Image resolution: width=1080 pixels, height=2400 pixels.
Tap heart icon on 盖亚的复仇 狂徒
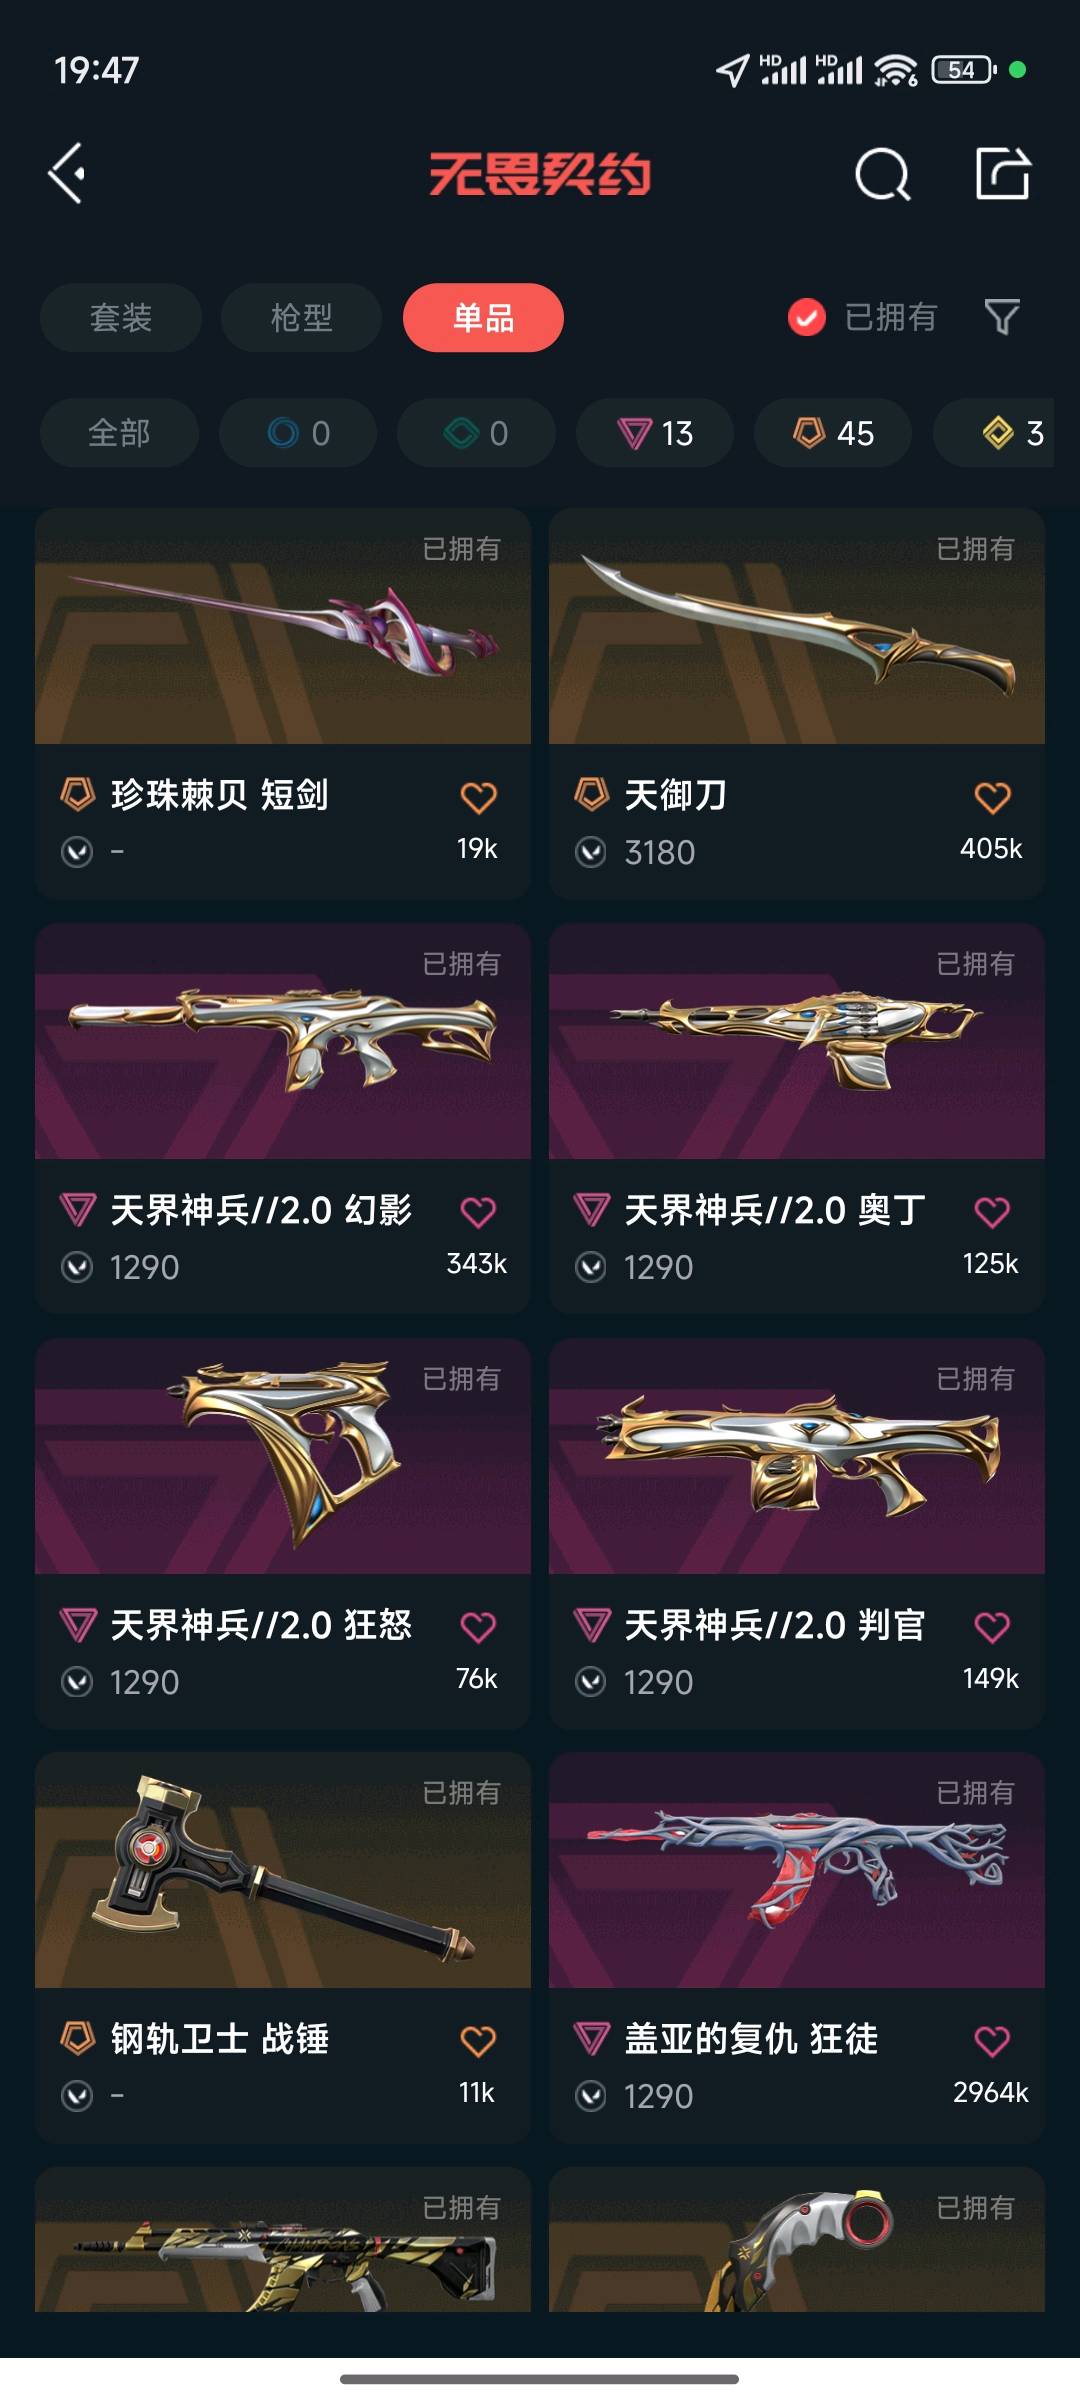click(x=992, y=2040)
